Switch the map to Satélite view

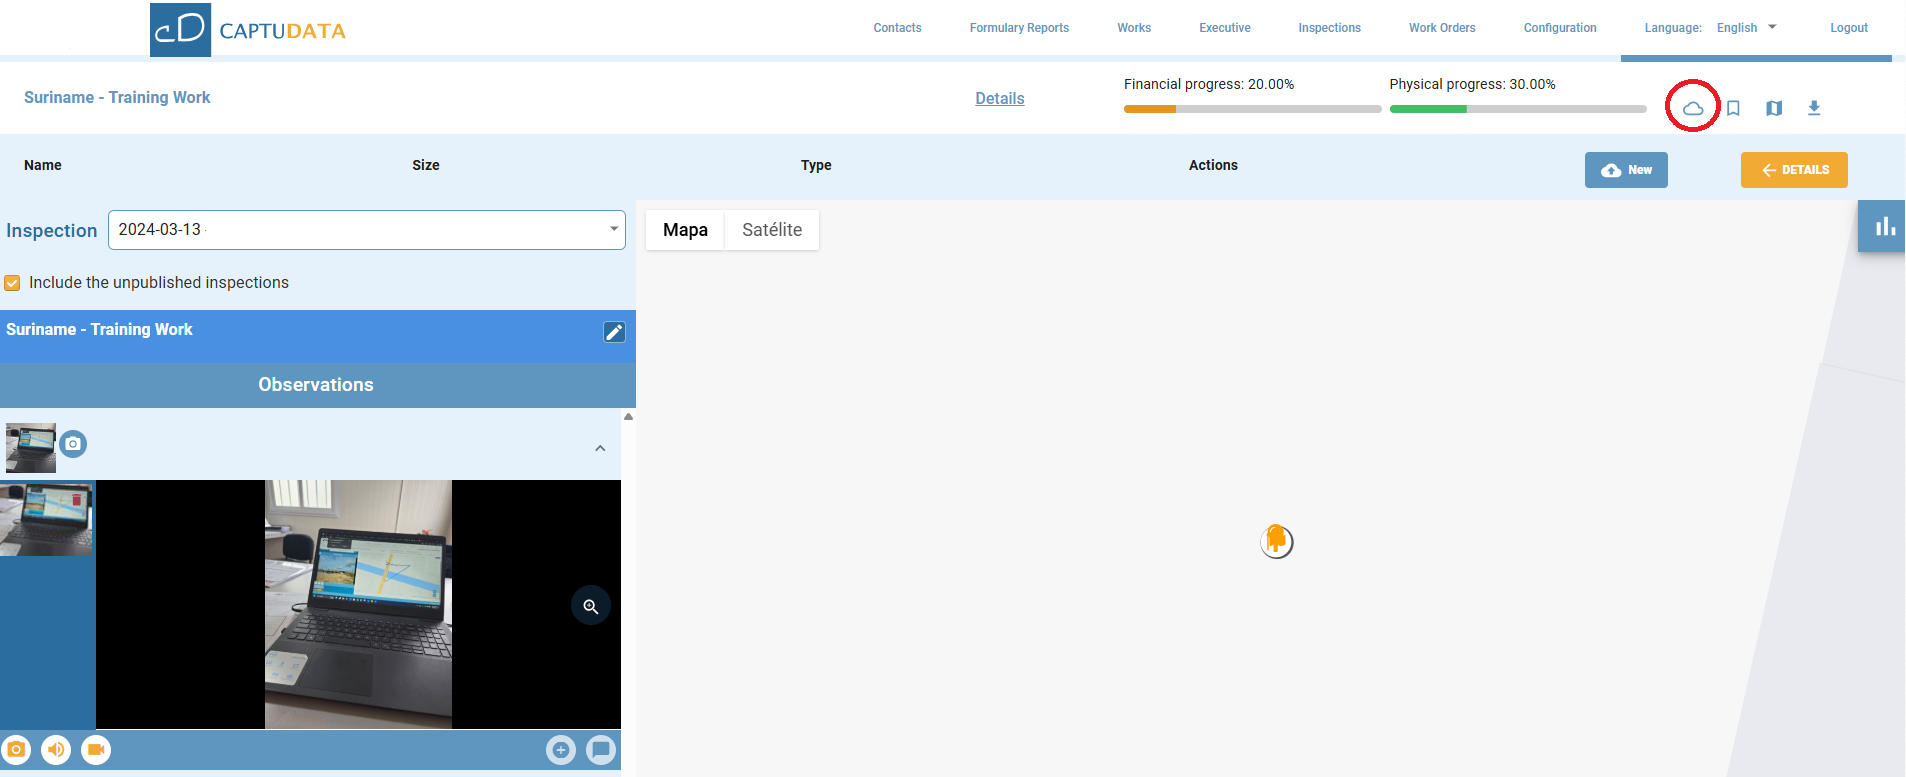pos(771,230)
